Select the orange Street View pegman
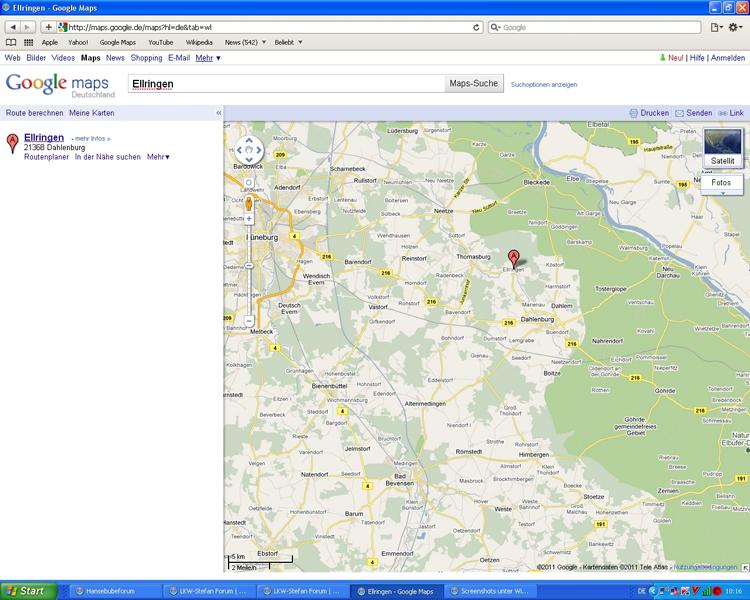 coord(249,203)
